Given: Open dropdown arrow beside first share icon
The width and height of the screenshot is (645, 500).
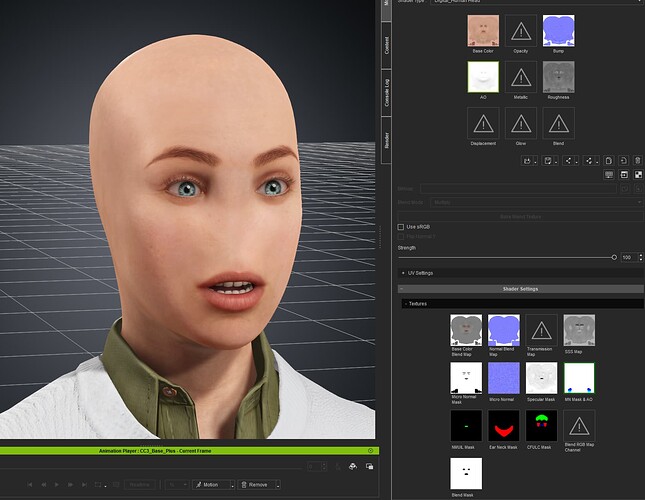Looking at the screenshot, I should tap(576, 162).
